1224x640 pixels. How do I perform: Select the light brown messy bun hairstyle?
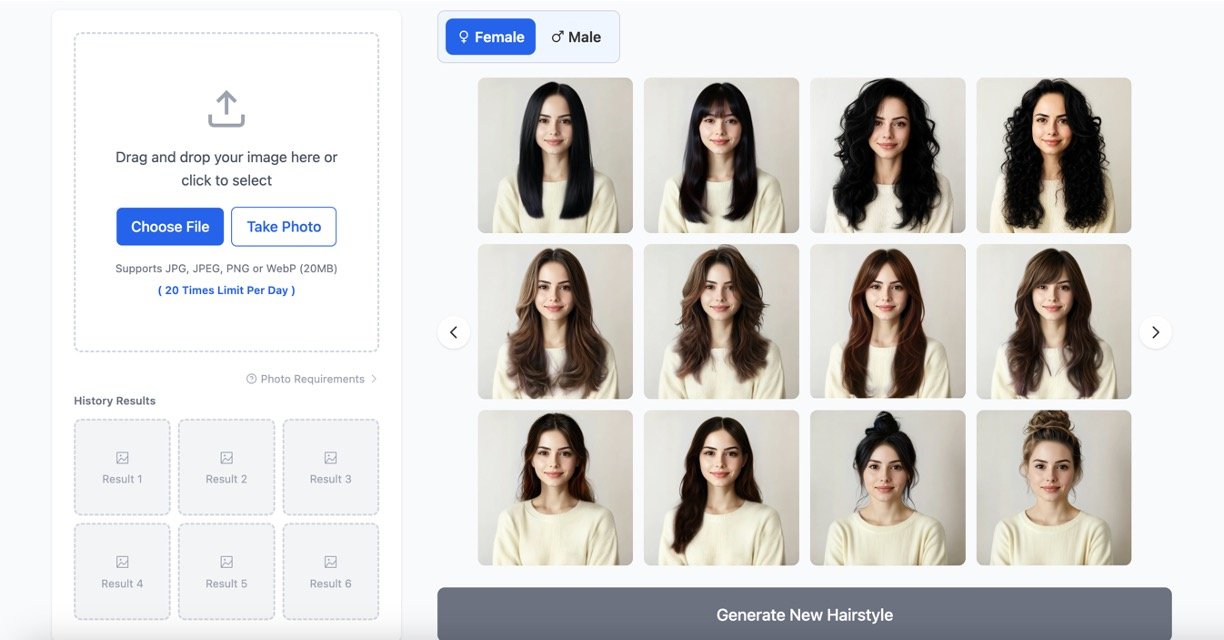1053,487
